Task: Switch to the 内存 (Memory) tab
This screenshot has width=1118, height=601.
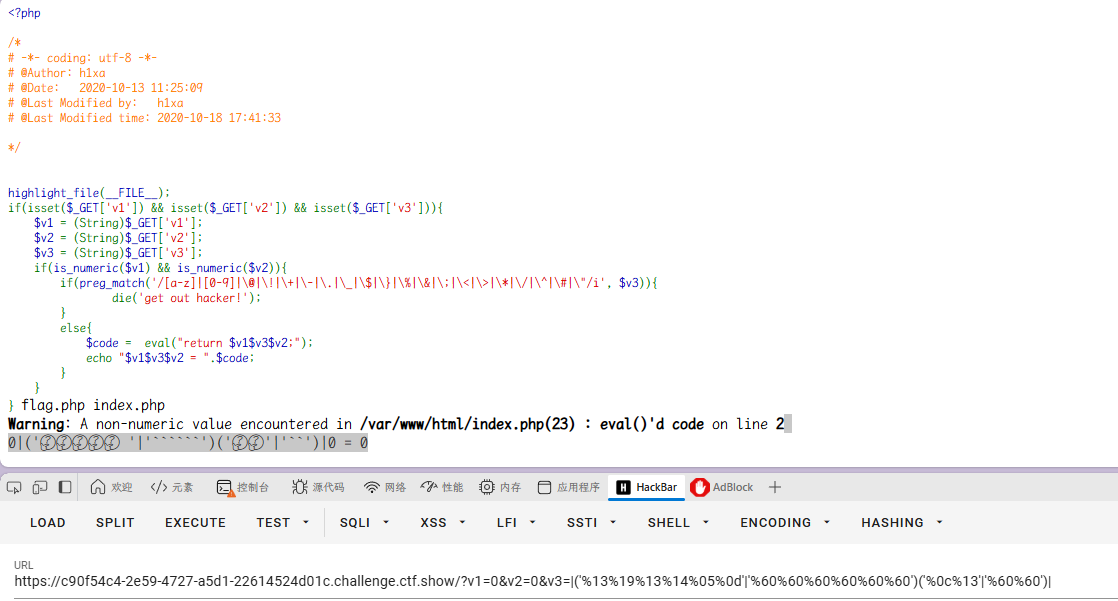Action: (500, 488)
